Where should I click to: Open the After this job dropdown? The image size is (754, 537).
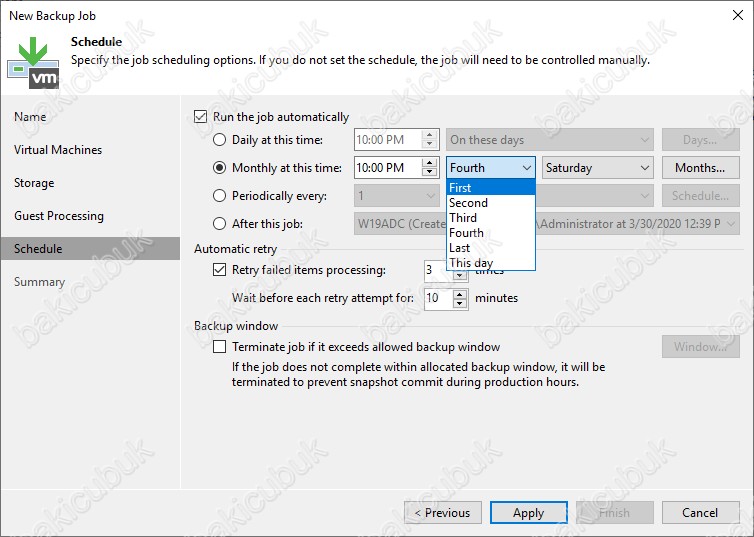click(547, 224)
